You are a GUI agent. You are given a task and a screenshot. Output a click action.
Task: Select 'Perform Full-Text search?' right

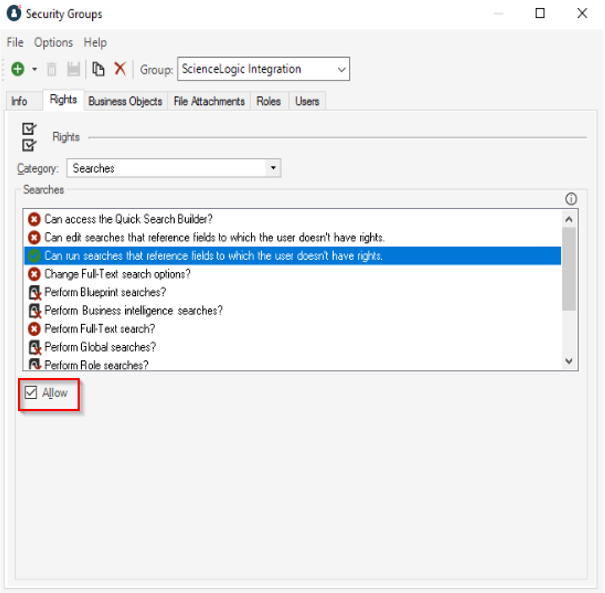point(99,328)
